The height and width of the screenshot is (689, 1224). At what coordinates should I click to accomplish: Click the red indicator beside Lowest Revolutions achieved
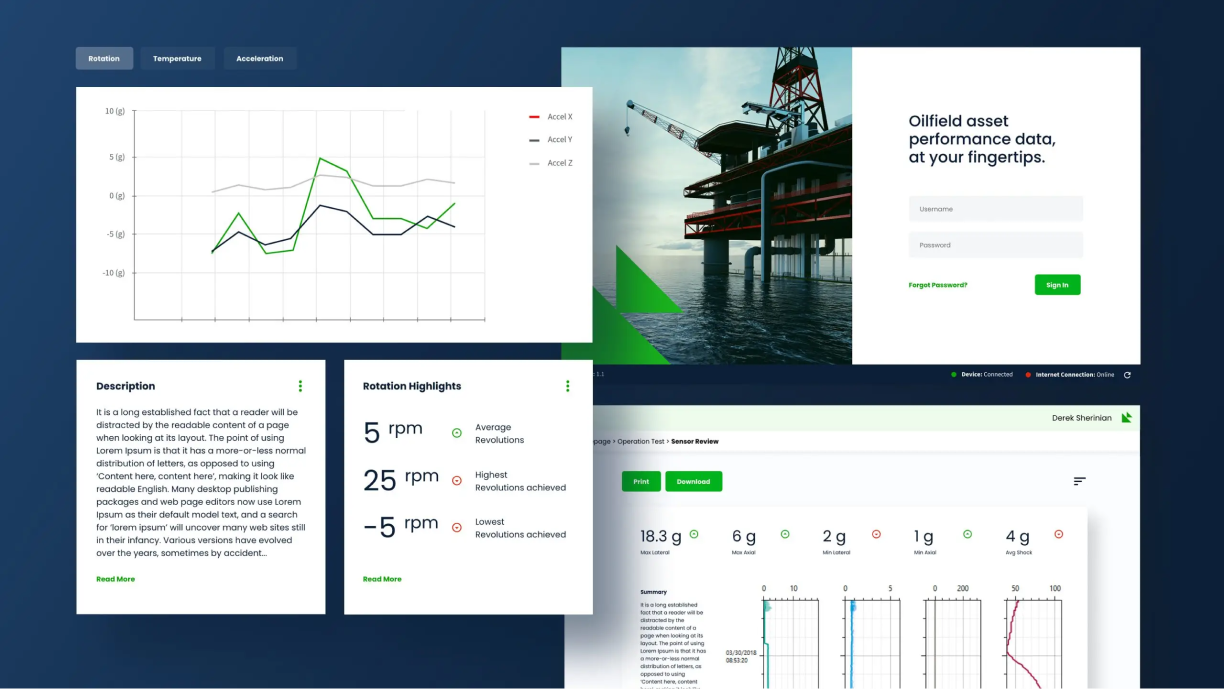pyautogui.click(x=457, y=528)
